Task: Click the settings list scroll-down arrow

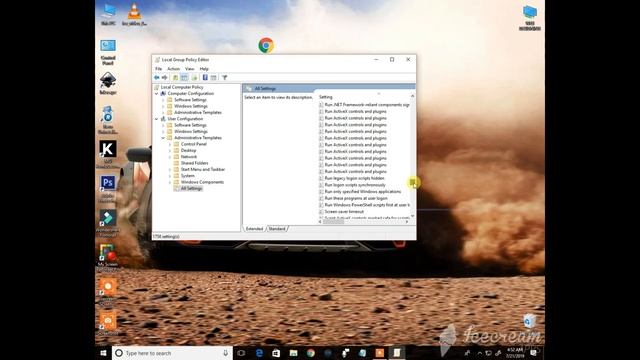Action: click(413, 216)
